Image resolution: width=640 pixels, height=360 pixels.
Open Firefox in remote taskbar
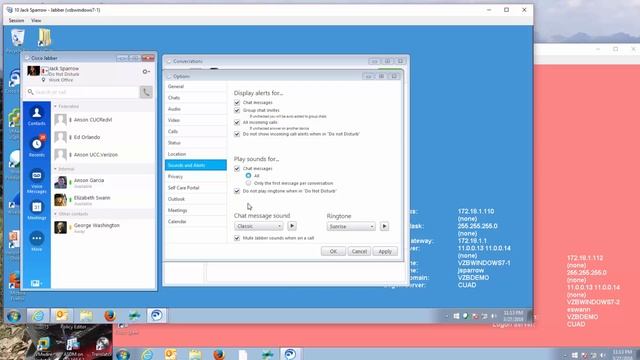[110, 316]
